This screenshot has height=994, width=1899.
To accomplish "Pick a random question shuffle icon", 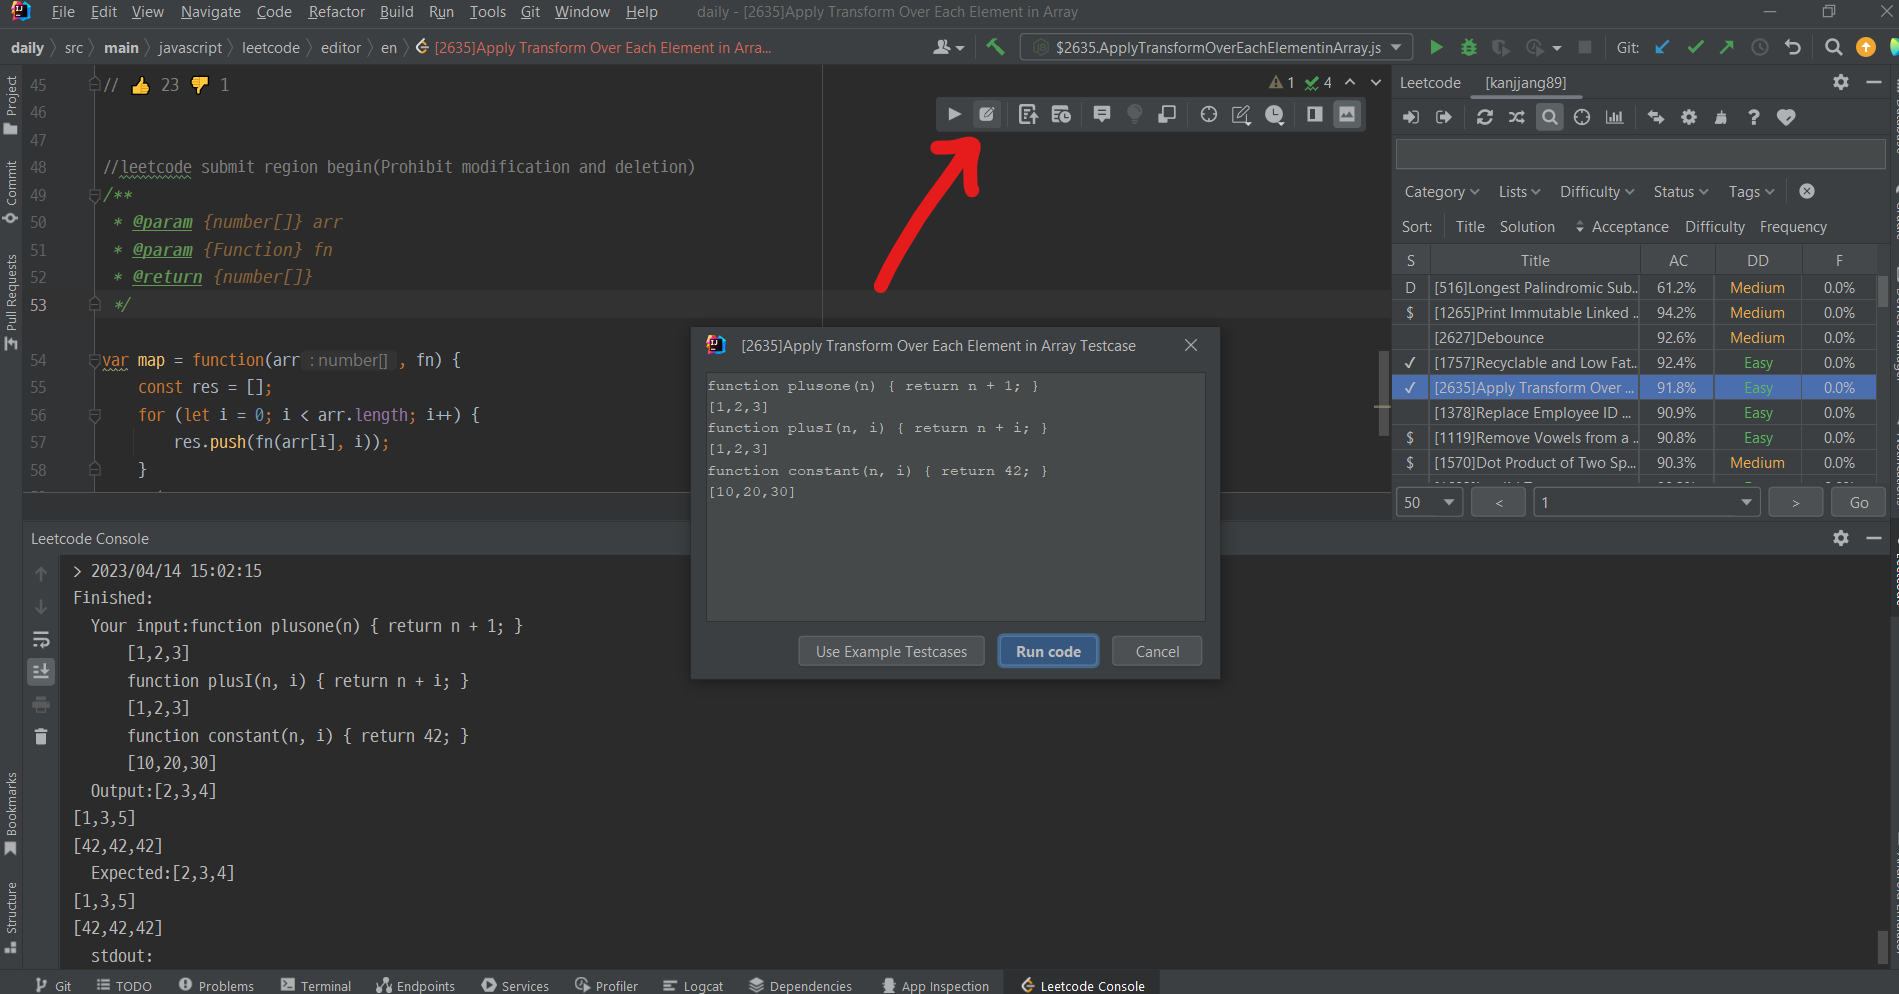I will [x=1517, y=117].
